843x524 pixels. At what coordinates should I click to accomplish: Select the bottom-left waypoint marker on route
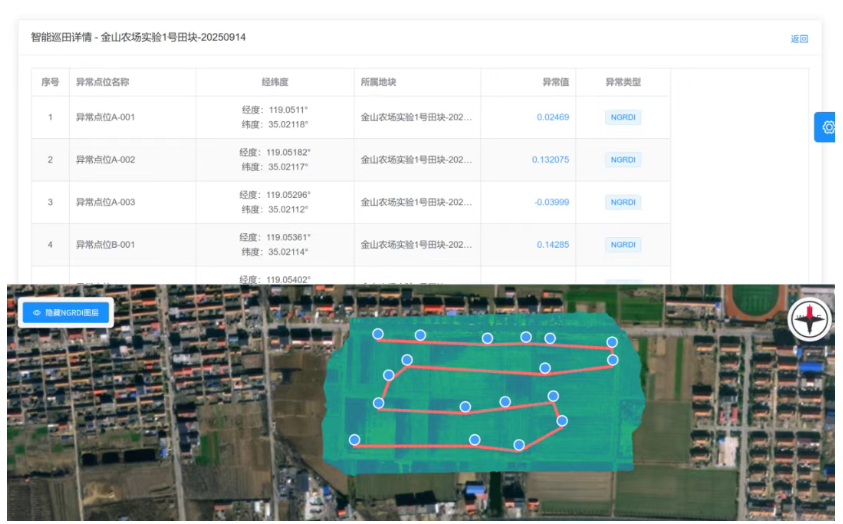click(x=354, y=440)
